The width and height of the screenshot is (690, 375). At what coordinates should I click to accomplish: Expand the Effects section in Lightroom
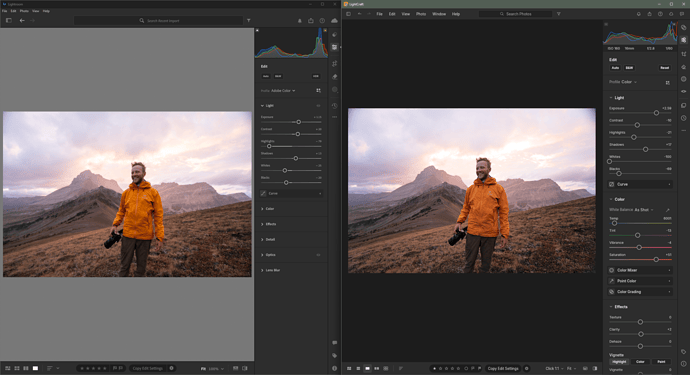point(262,224)
